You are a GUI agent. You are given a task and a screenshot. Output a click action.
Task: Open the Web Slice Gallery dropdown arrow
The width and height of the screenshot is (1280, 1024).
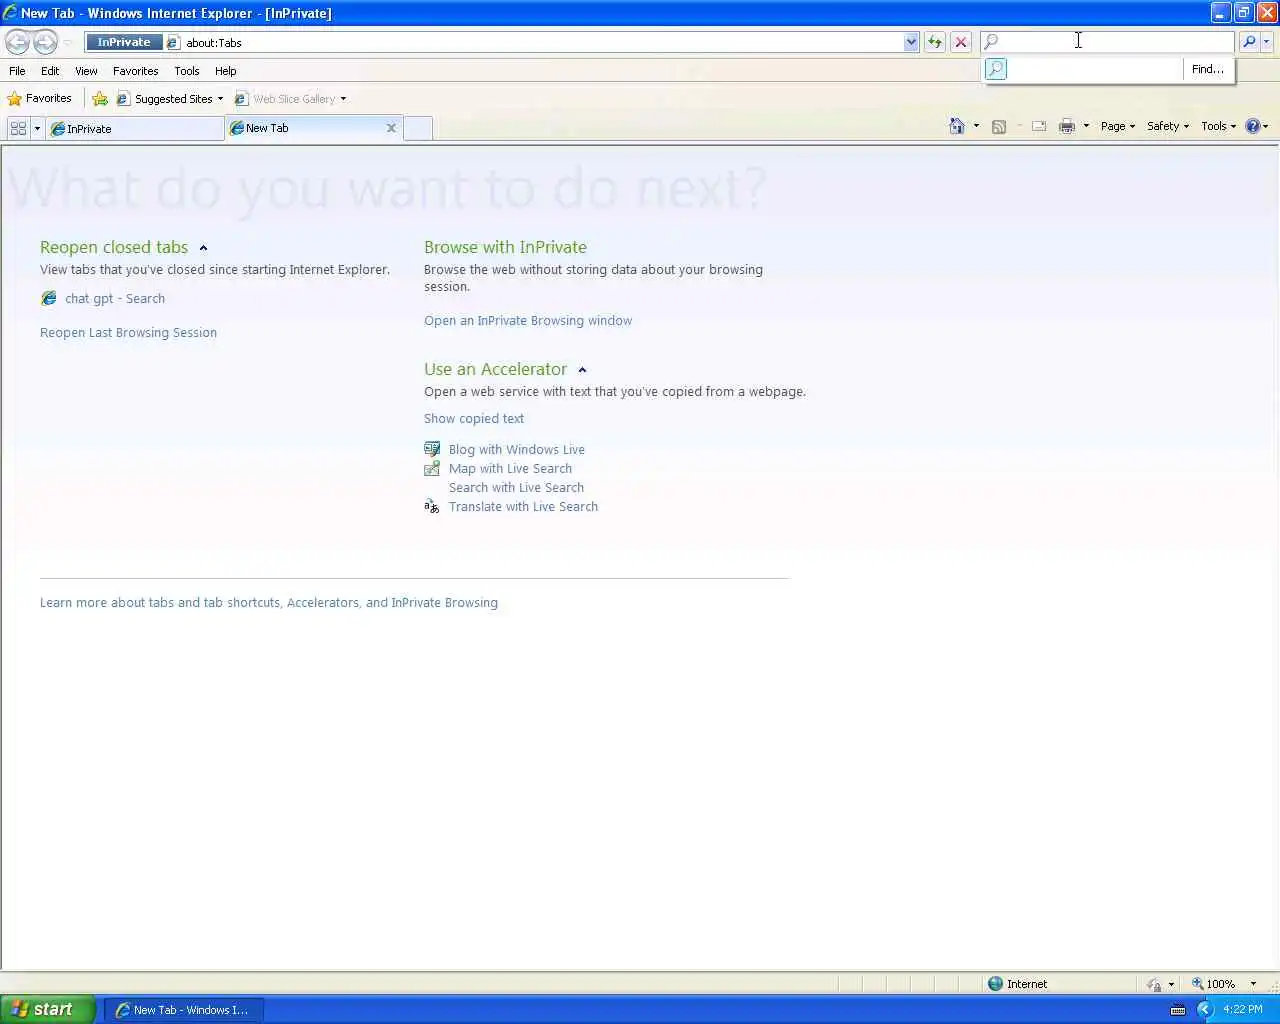coord(343,99)
